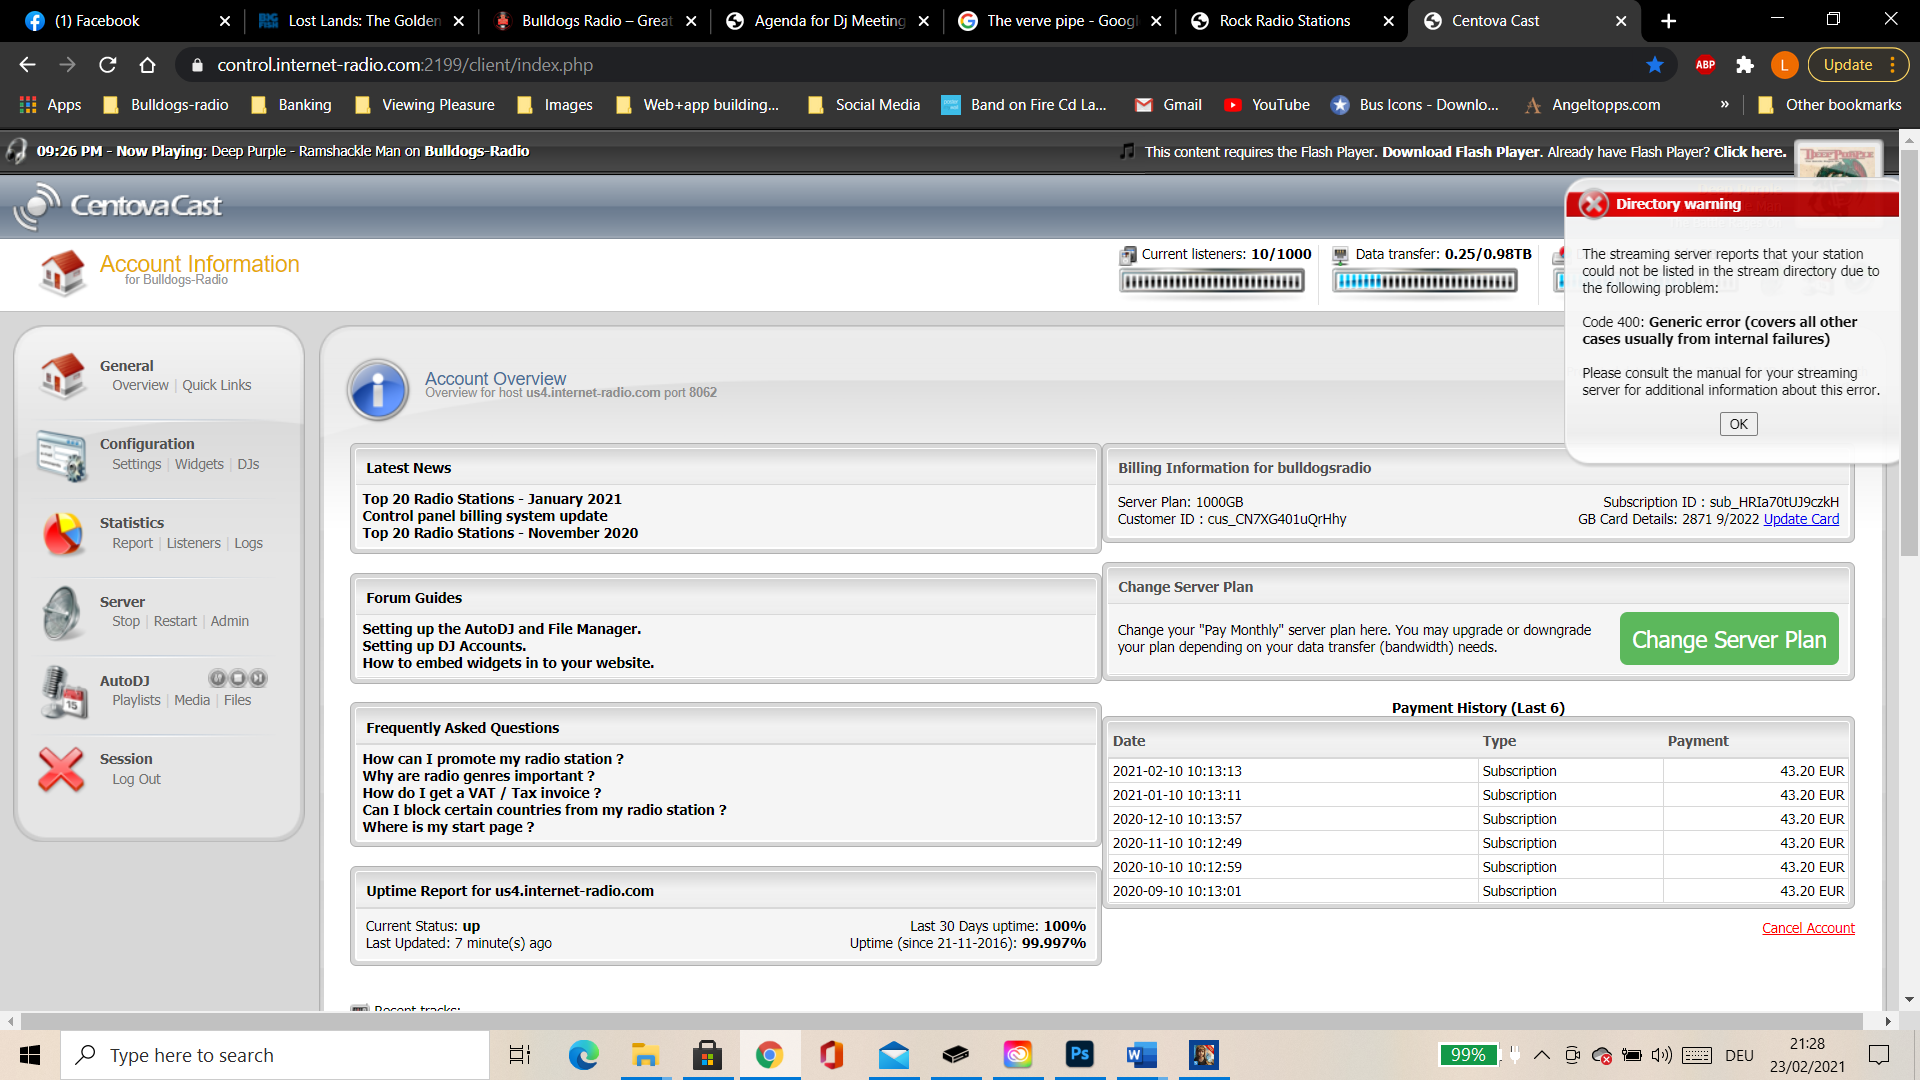Image resolution: width=1920 pixels, height=1080 pixels.
Task: Click the AutoDJ equalizer control icon
Action: pos(217,678)
